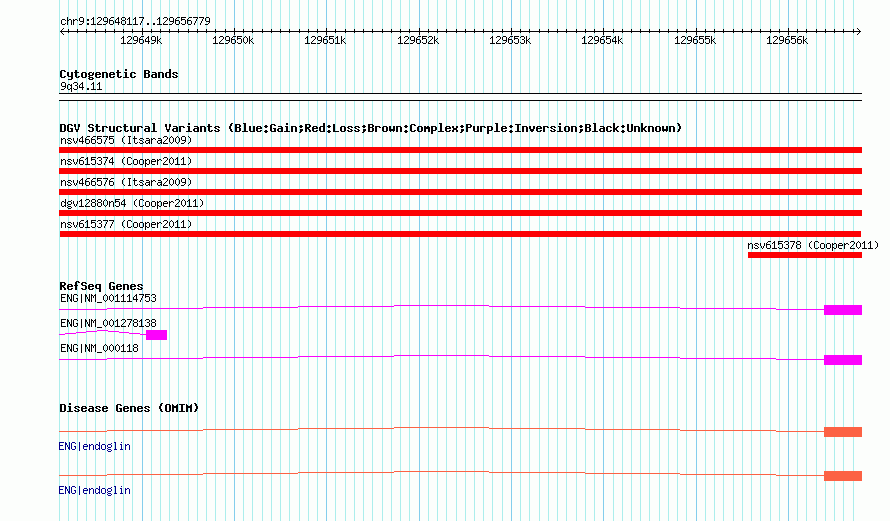Open transcript ENG|NM_001278138 label
The height and width of the screenshot is (521, 890).
(108, 323)
